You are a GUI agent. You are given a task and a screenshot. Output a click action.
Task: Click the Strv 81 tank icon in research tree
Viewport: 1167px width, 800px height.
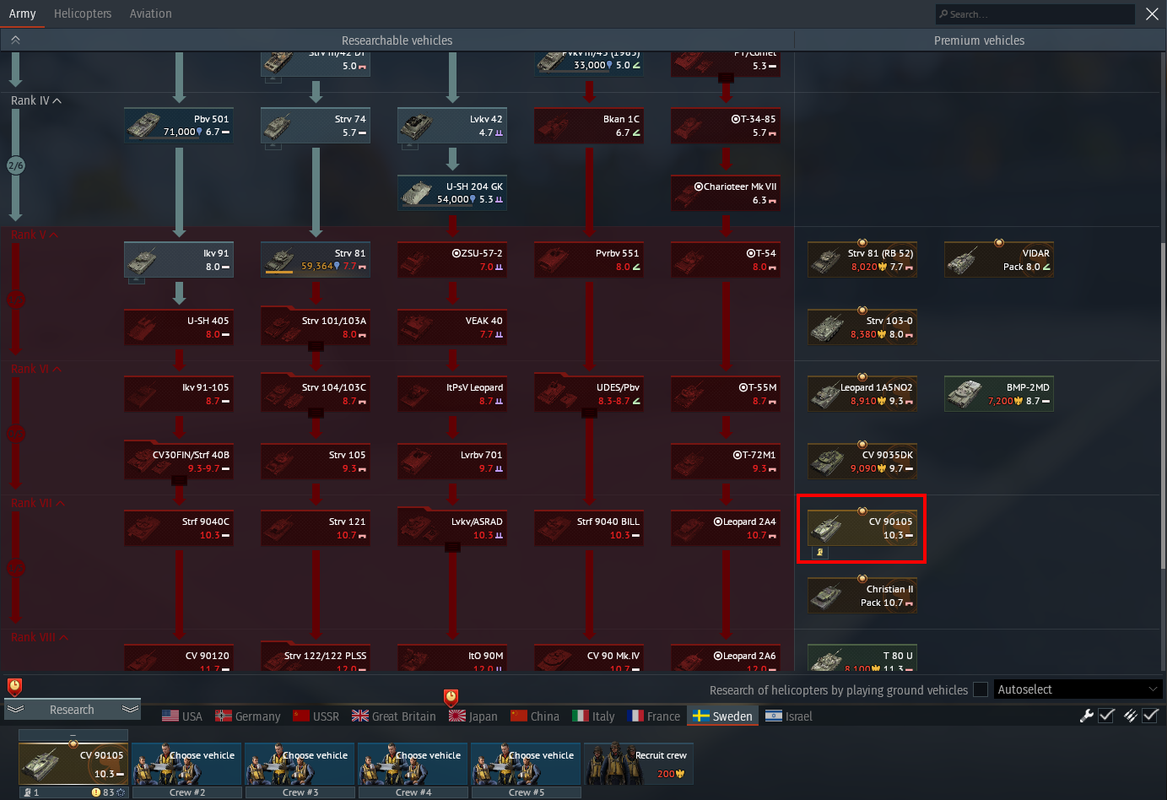(x=278, y=260)
